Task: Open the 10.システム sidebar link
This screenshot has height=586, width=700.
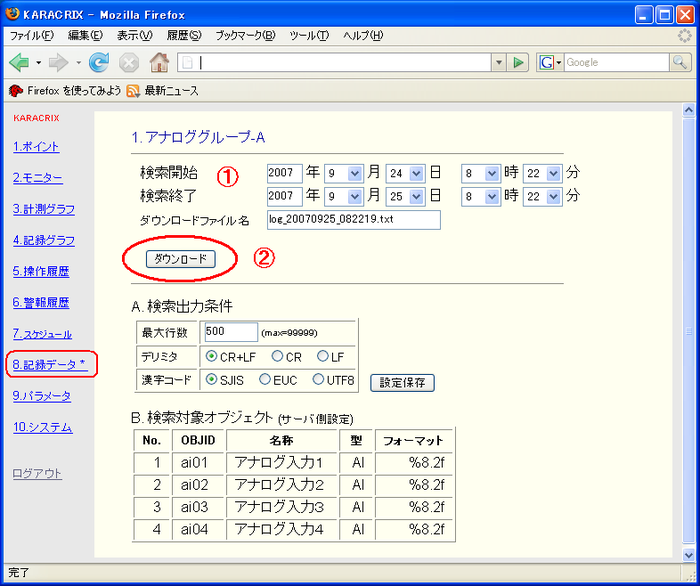Action: (43, 427)
